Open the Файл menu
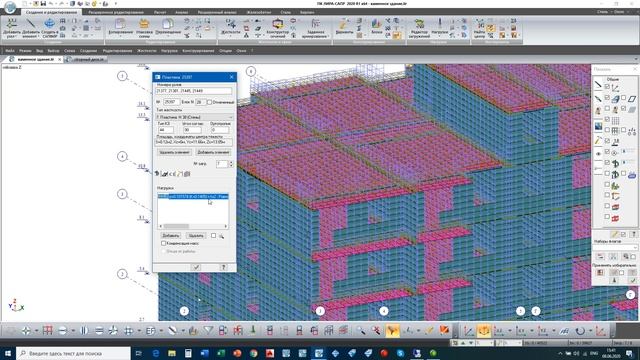640x360 pixels. [x=10, y=51]
